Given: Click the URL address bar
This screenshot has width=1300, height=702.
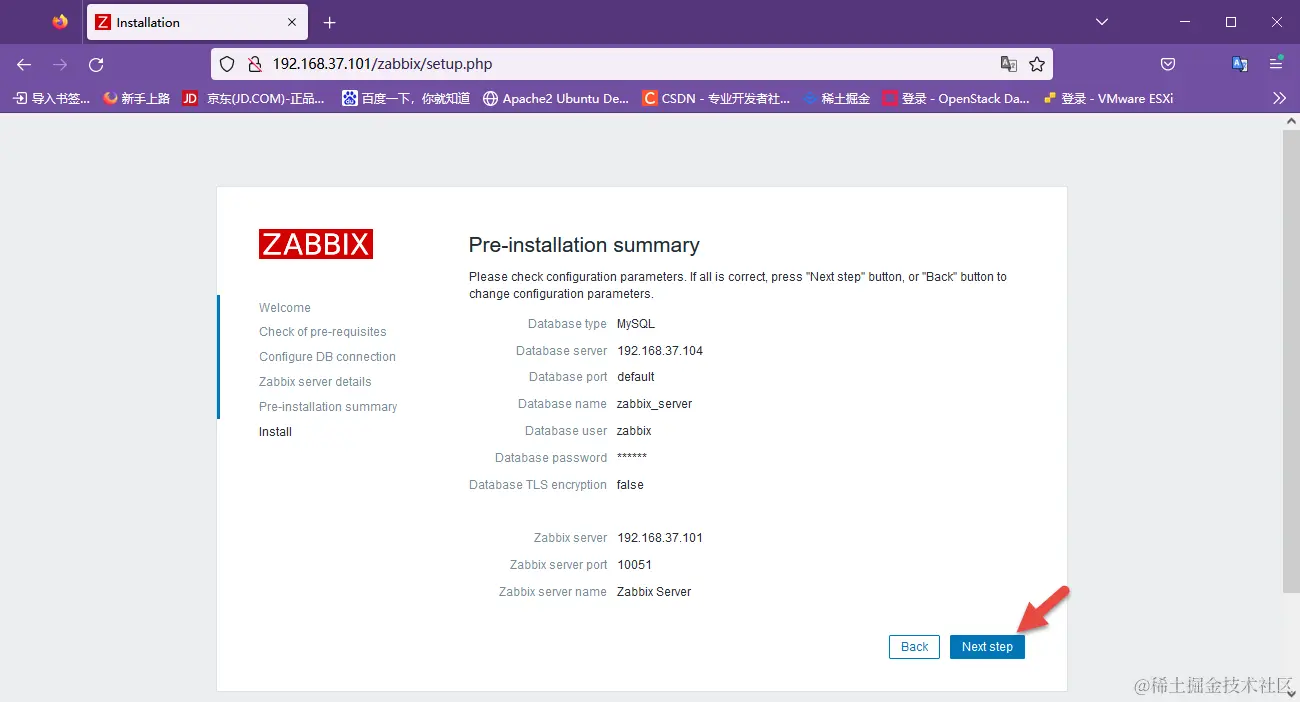Looking at the screenshot, I should [x=630, y=64].
